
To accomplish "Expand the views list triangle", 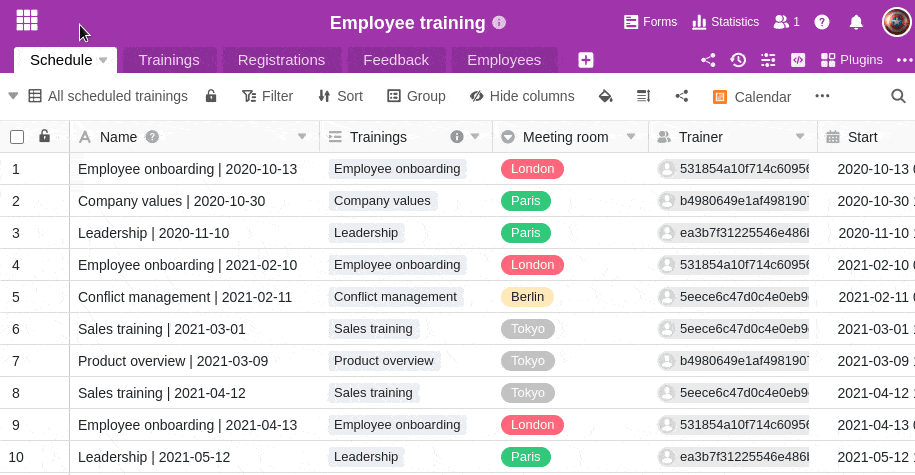I will tap(13, 96).
